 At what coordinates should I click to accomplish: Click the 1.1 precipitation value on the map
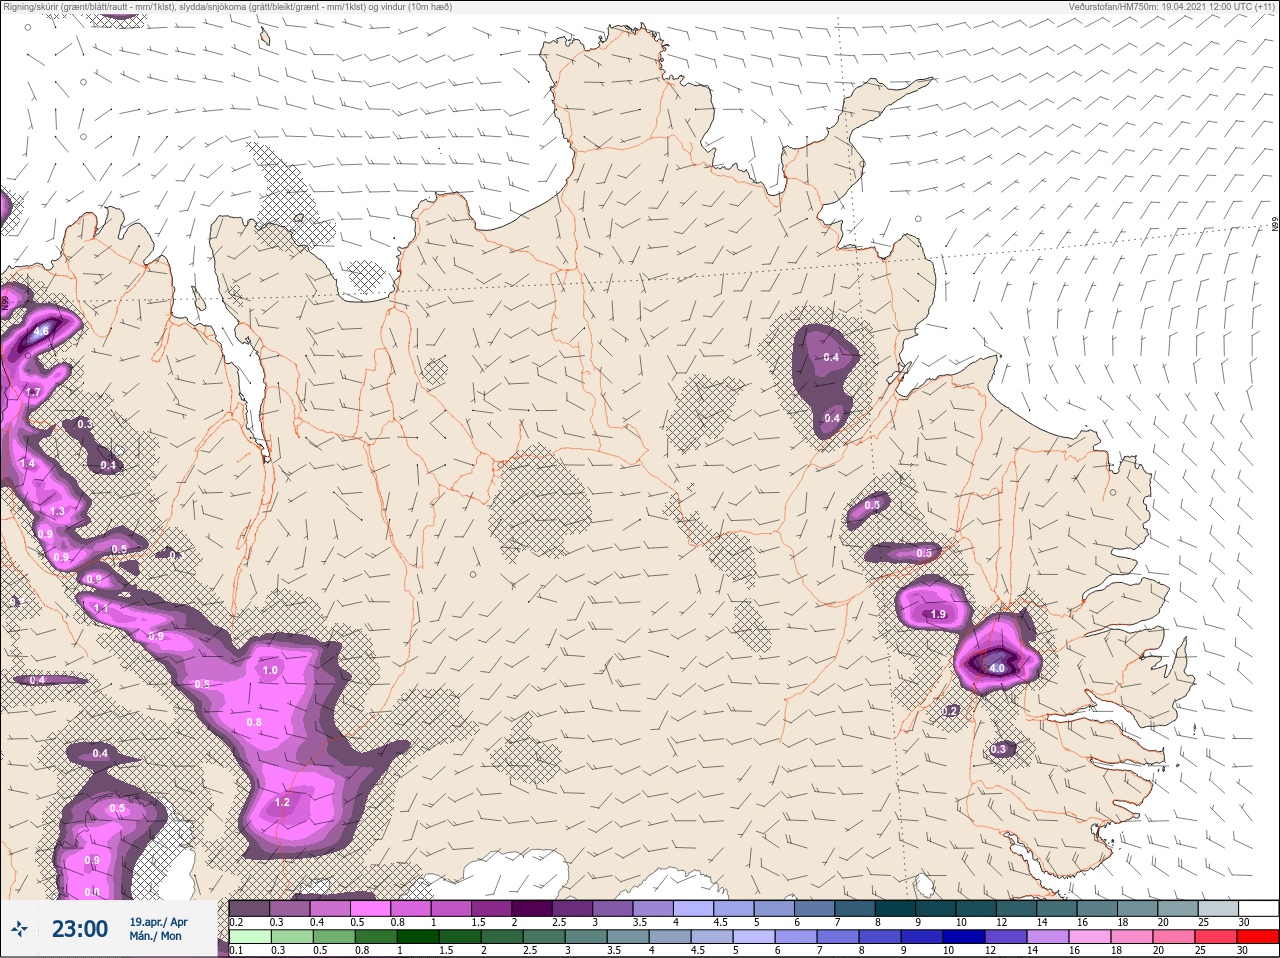tap(101, 608)
